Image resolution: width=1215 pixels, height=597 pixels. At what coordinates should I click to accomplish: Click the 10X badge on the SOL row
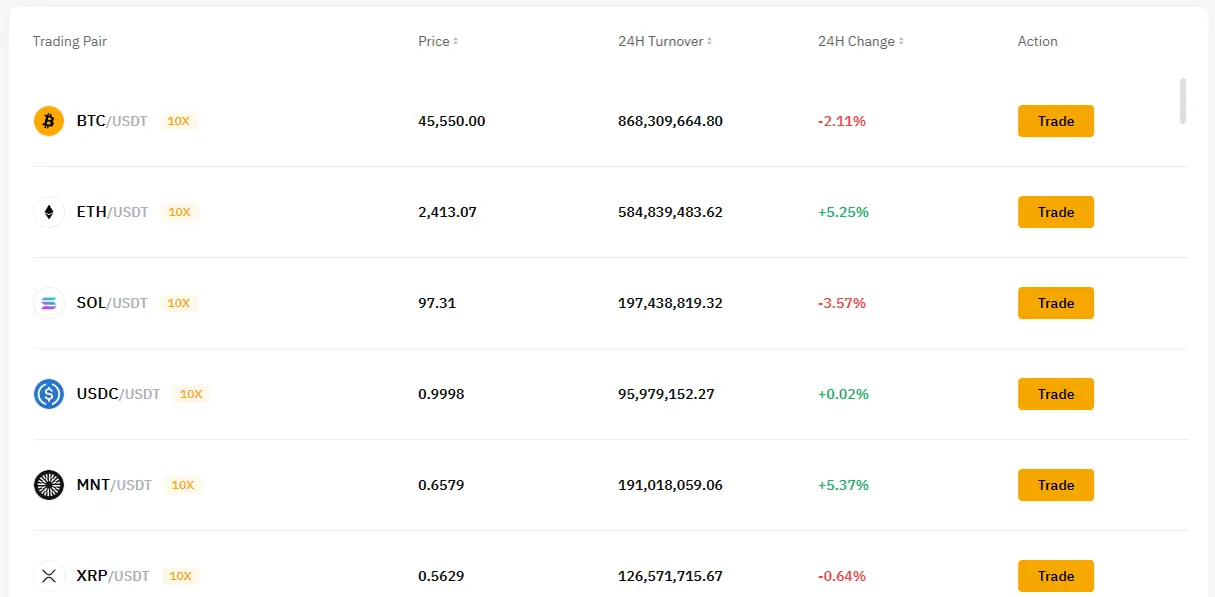[179, 303]
